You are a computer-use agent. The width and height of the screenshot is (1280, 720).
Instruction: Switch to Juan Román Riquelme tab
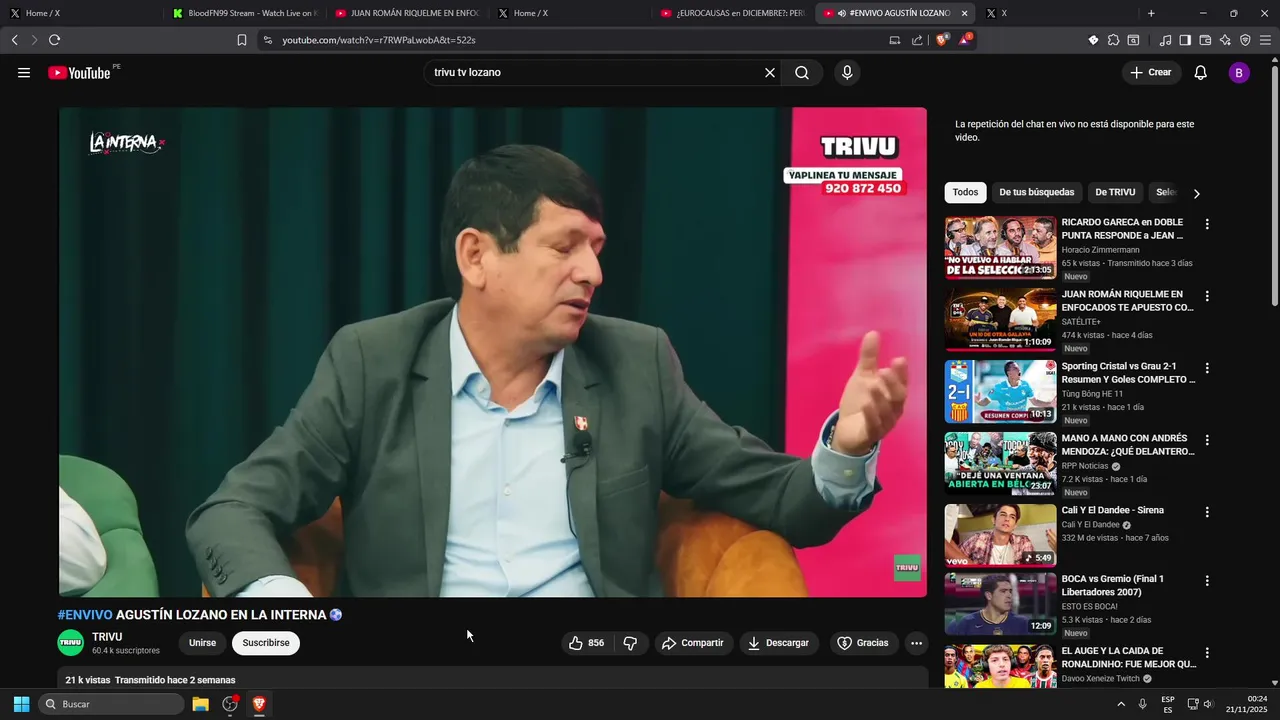pyautogui.click(x=406, y=13)
